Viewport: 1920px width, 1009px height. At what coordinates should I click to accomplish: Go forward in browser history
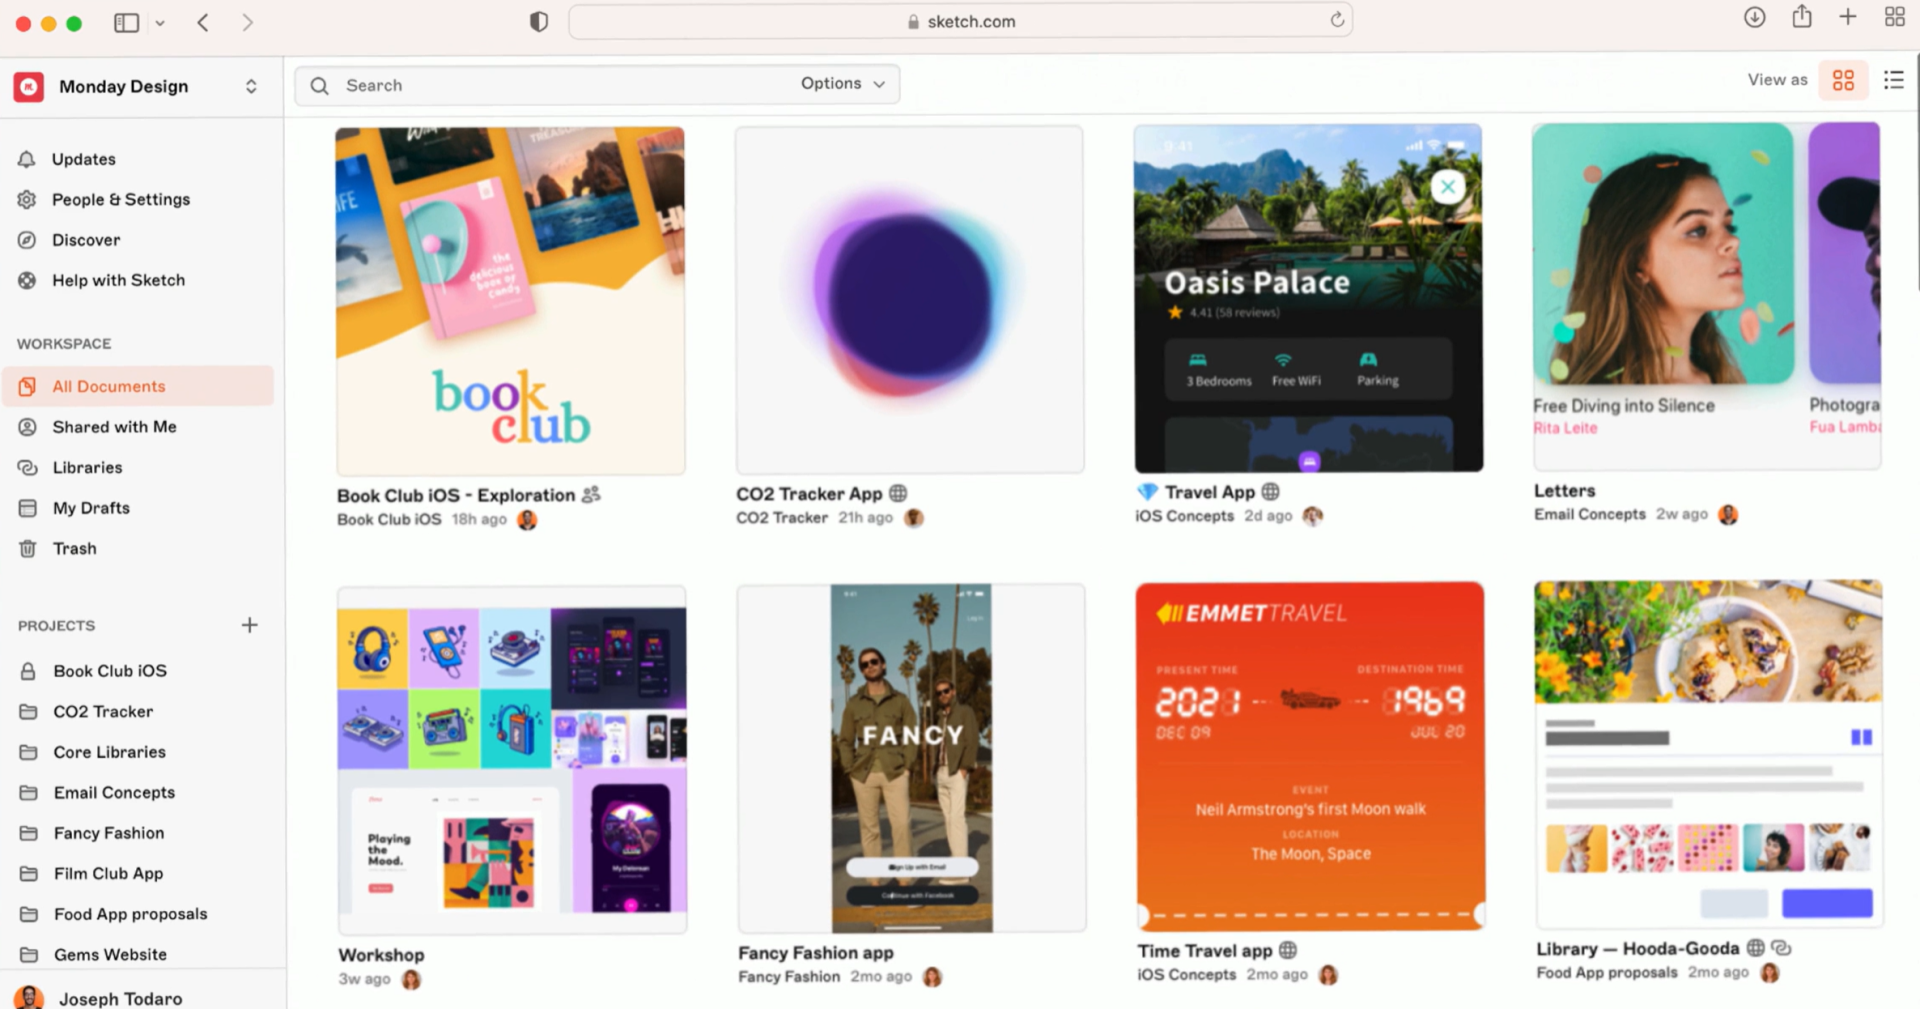coord(247,22)
